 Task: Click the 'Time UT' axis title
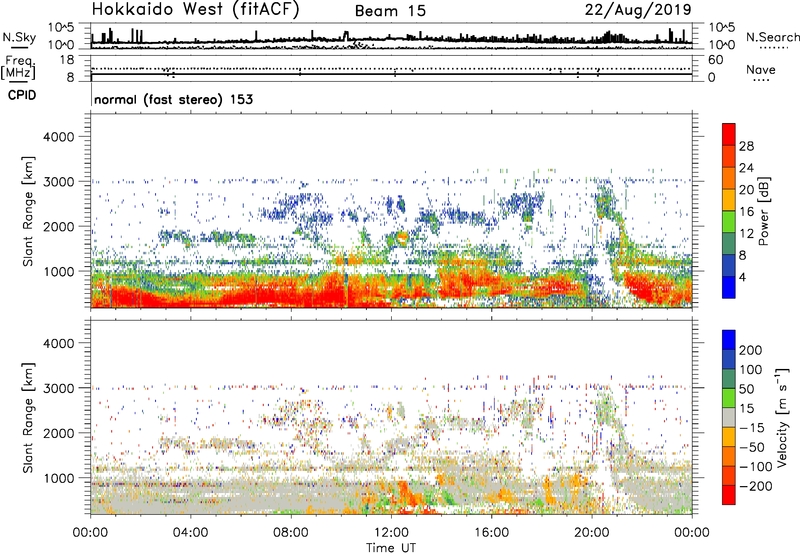[x=391, y=547]
